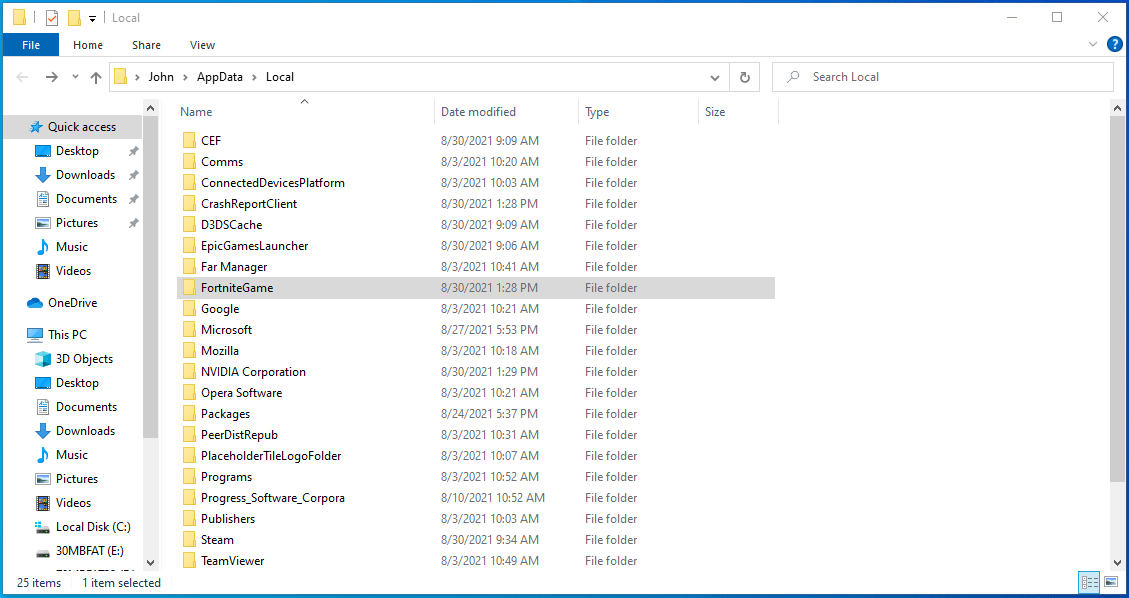This screenshot has height=598, width=1129.
Task: Click the PeerDistRepub folder name
Action: coord(239,435)
